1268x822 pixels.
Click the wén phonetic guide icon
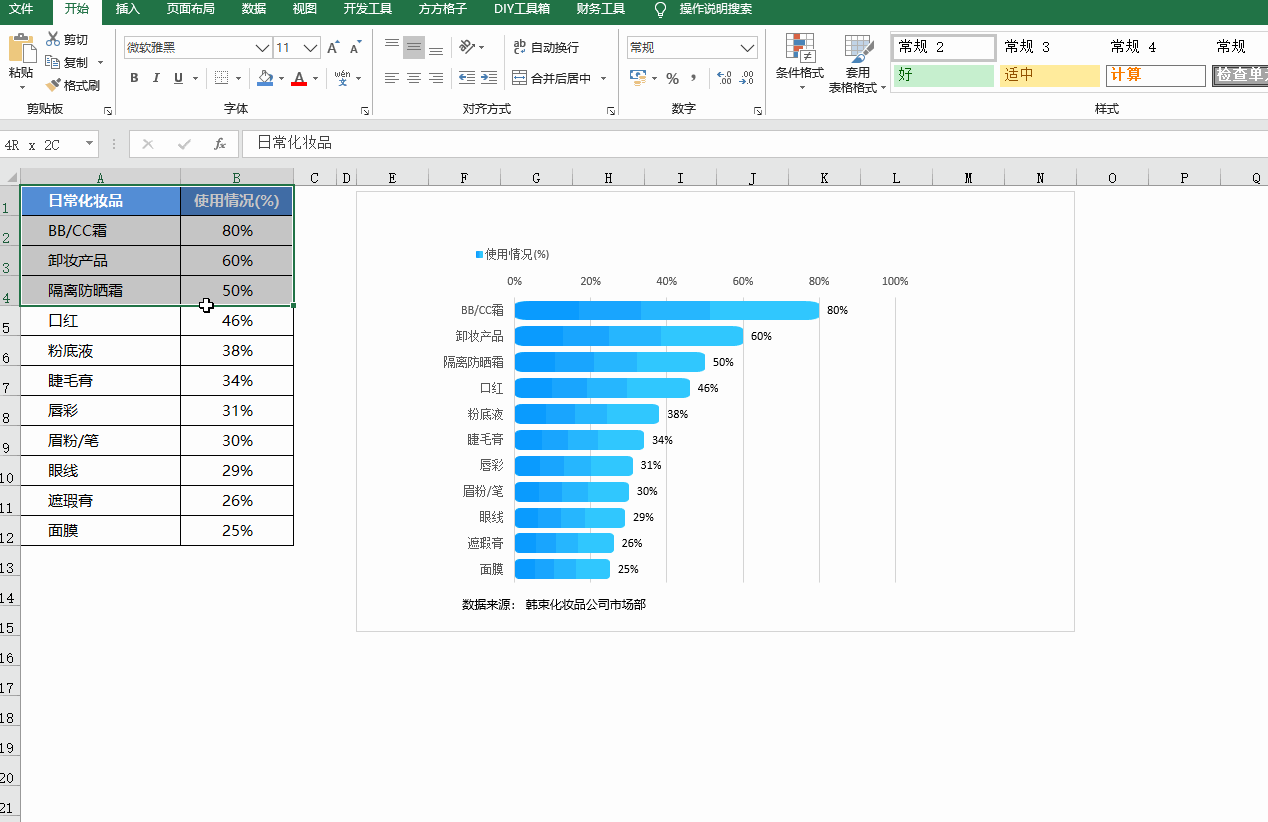tap(342, 78)
